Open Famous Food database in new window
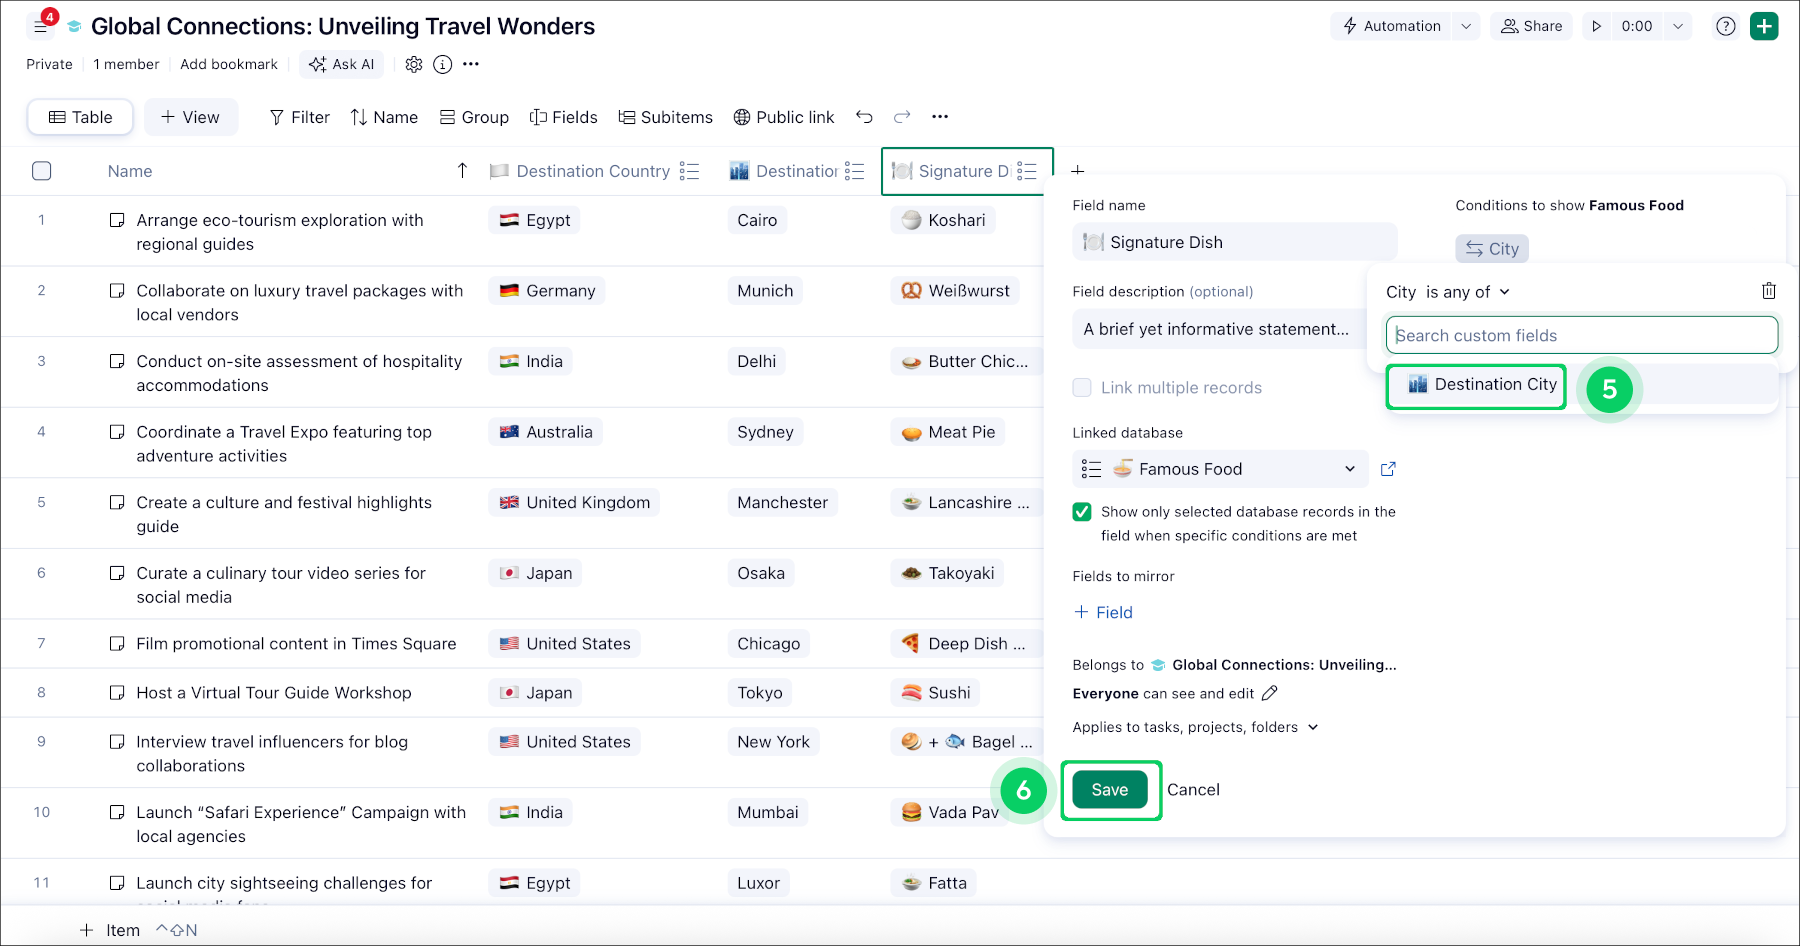Image resolution: width=1800 pixels, height=946 pixels. [1388, 469]
